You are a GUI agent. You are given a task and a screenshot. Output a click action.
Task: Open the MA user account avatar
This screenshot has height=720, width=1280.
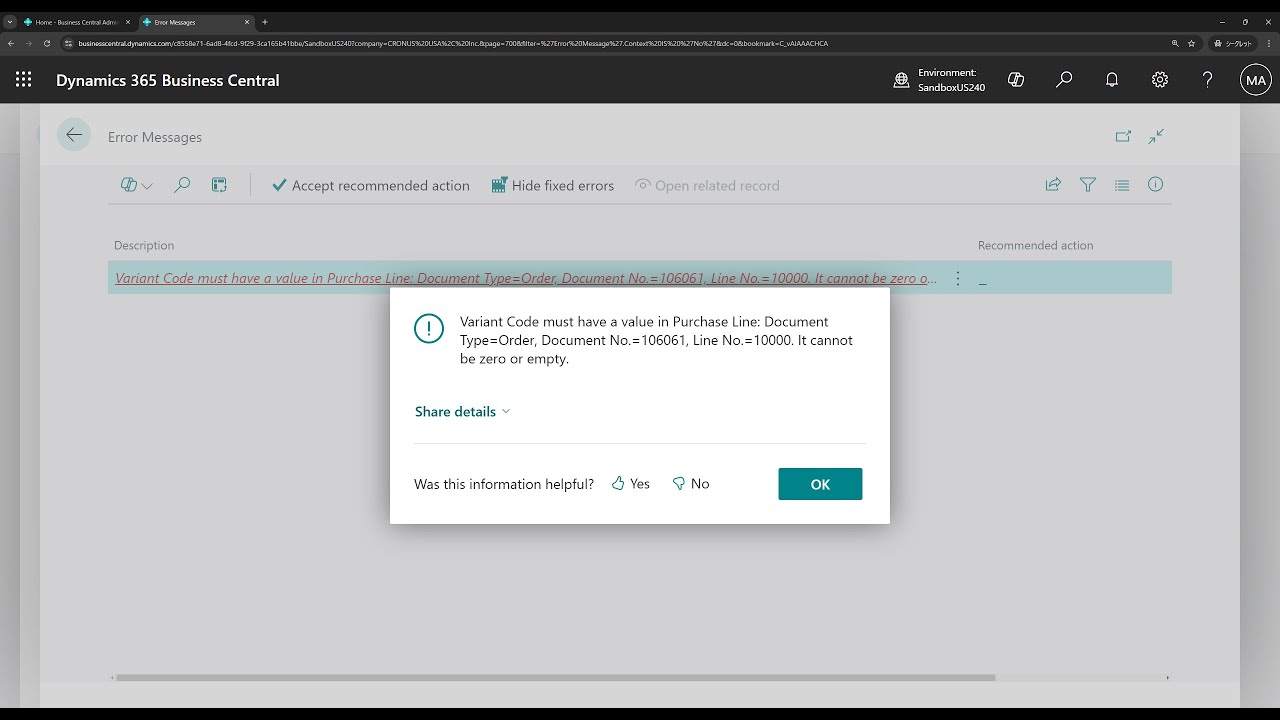pyautogui.click(x=1256, y=80)
